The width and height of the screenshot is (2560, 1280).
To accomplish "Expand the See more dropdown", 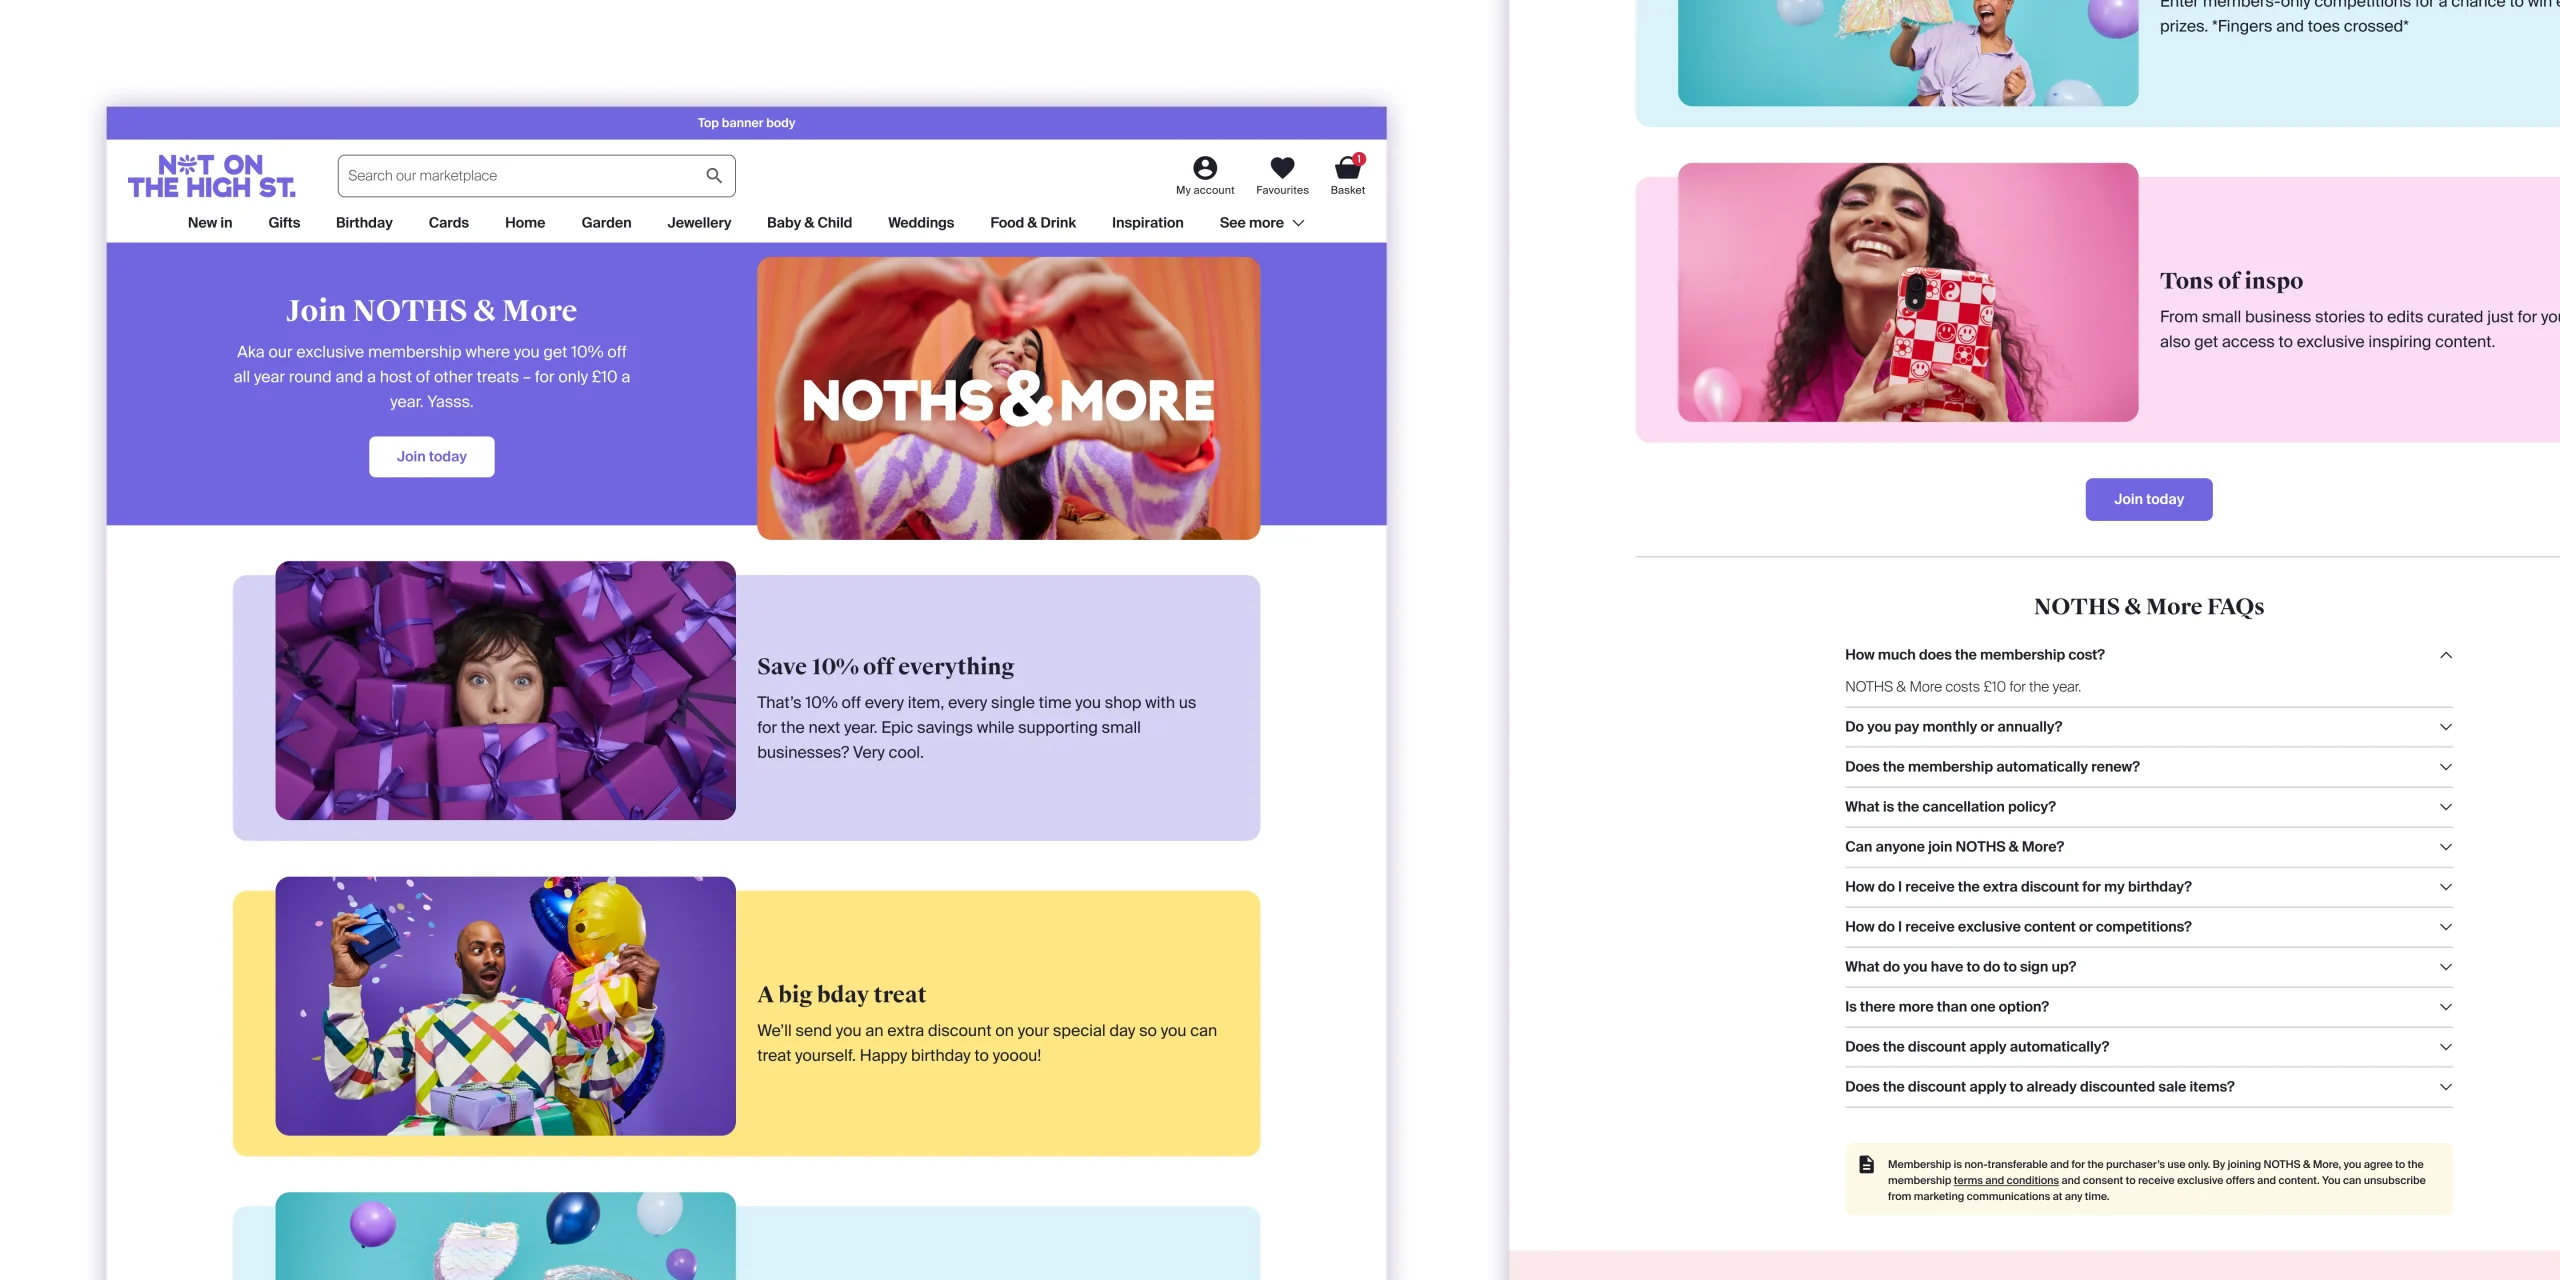I will (x=1262, y=223).
